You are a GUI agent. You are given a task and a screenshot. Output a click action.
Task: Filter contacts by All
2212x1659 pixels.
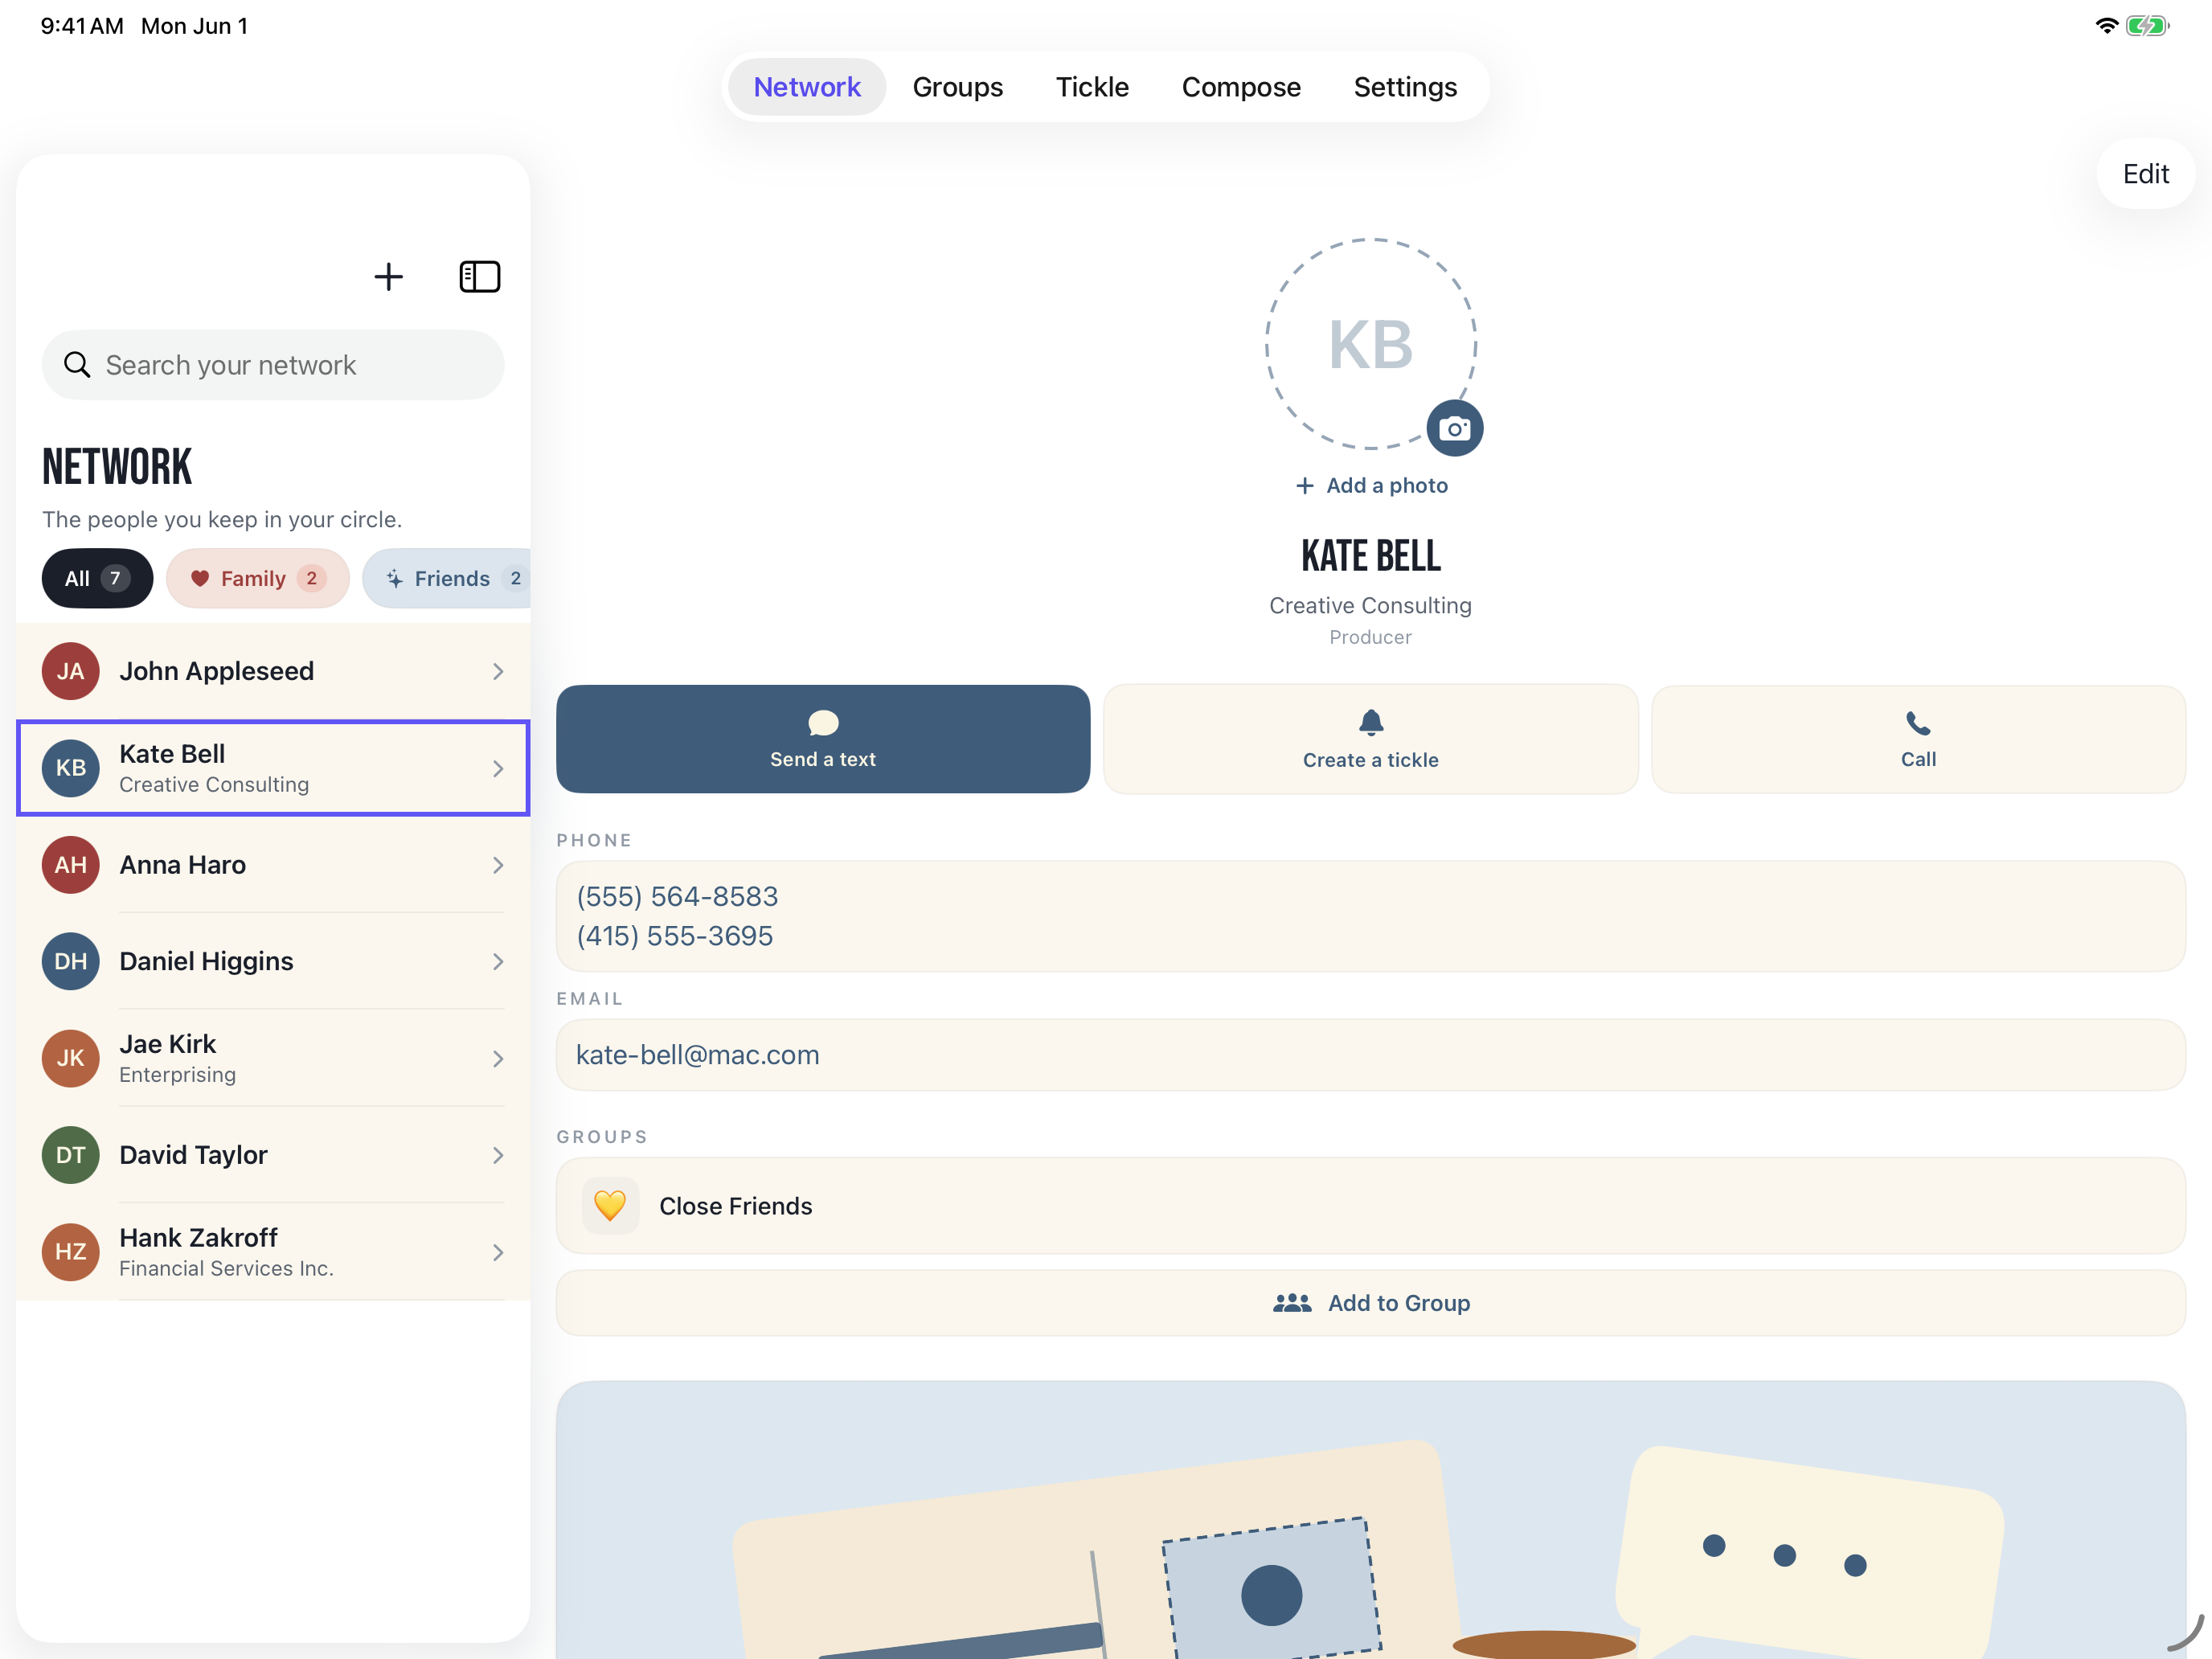97,578
